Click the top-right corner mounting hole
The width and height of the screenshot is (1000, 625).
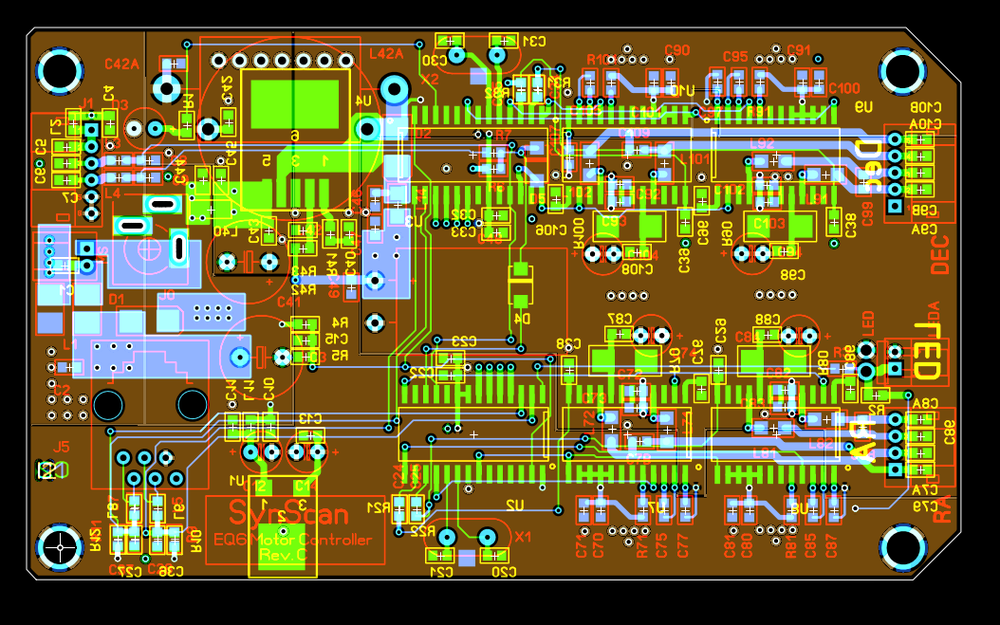[x=902, y=70]
